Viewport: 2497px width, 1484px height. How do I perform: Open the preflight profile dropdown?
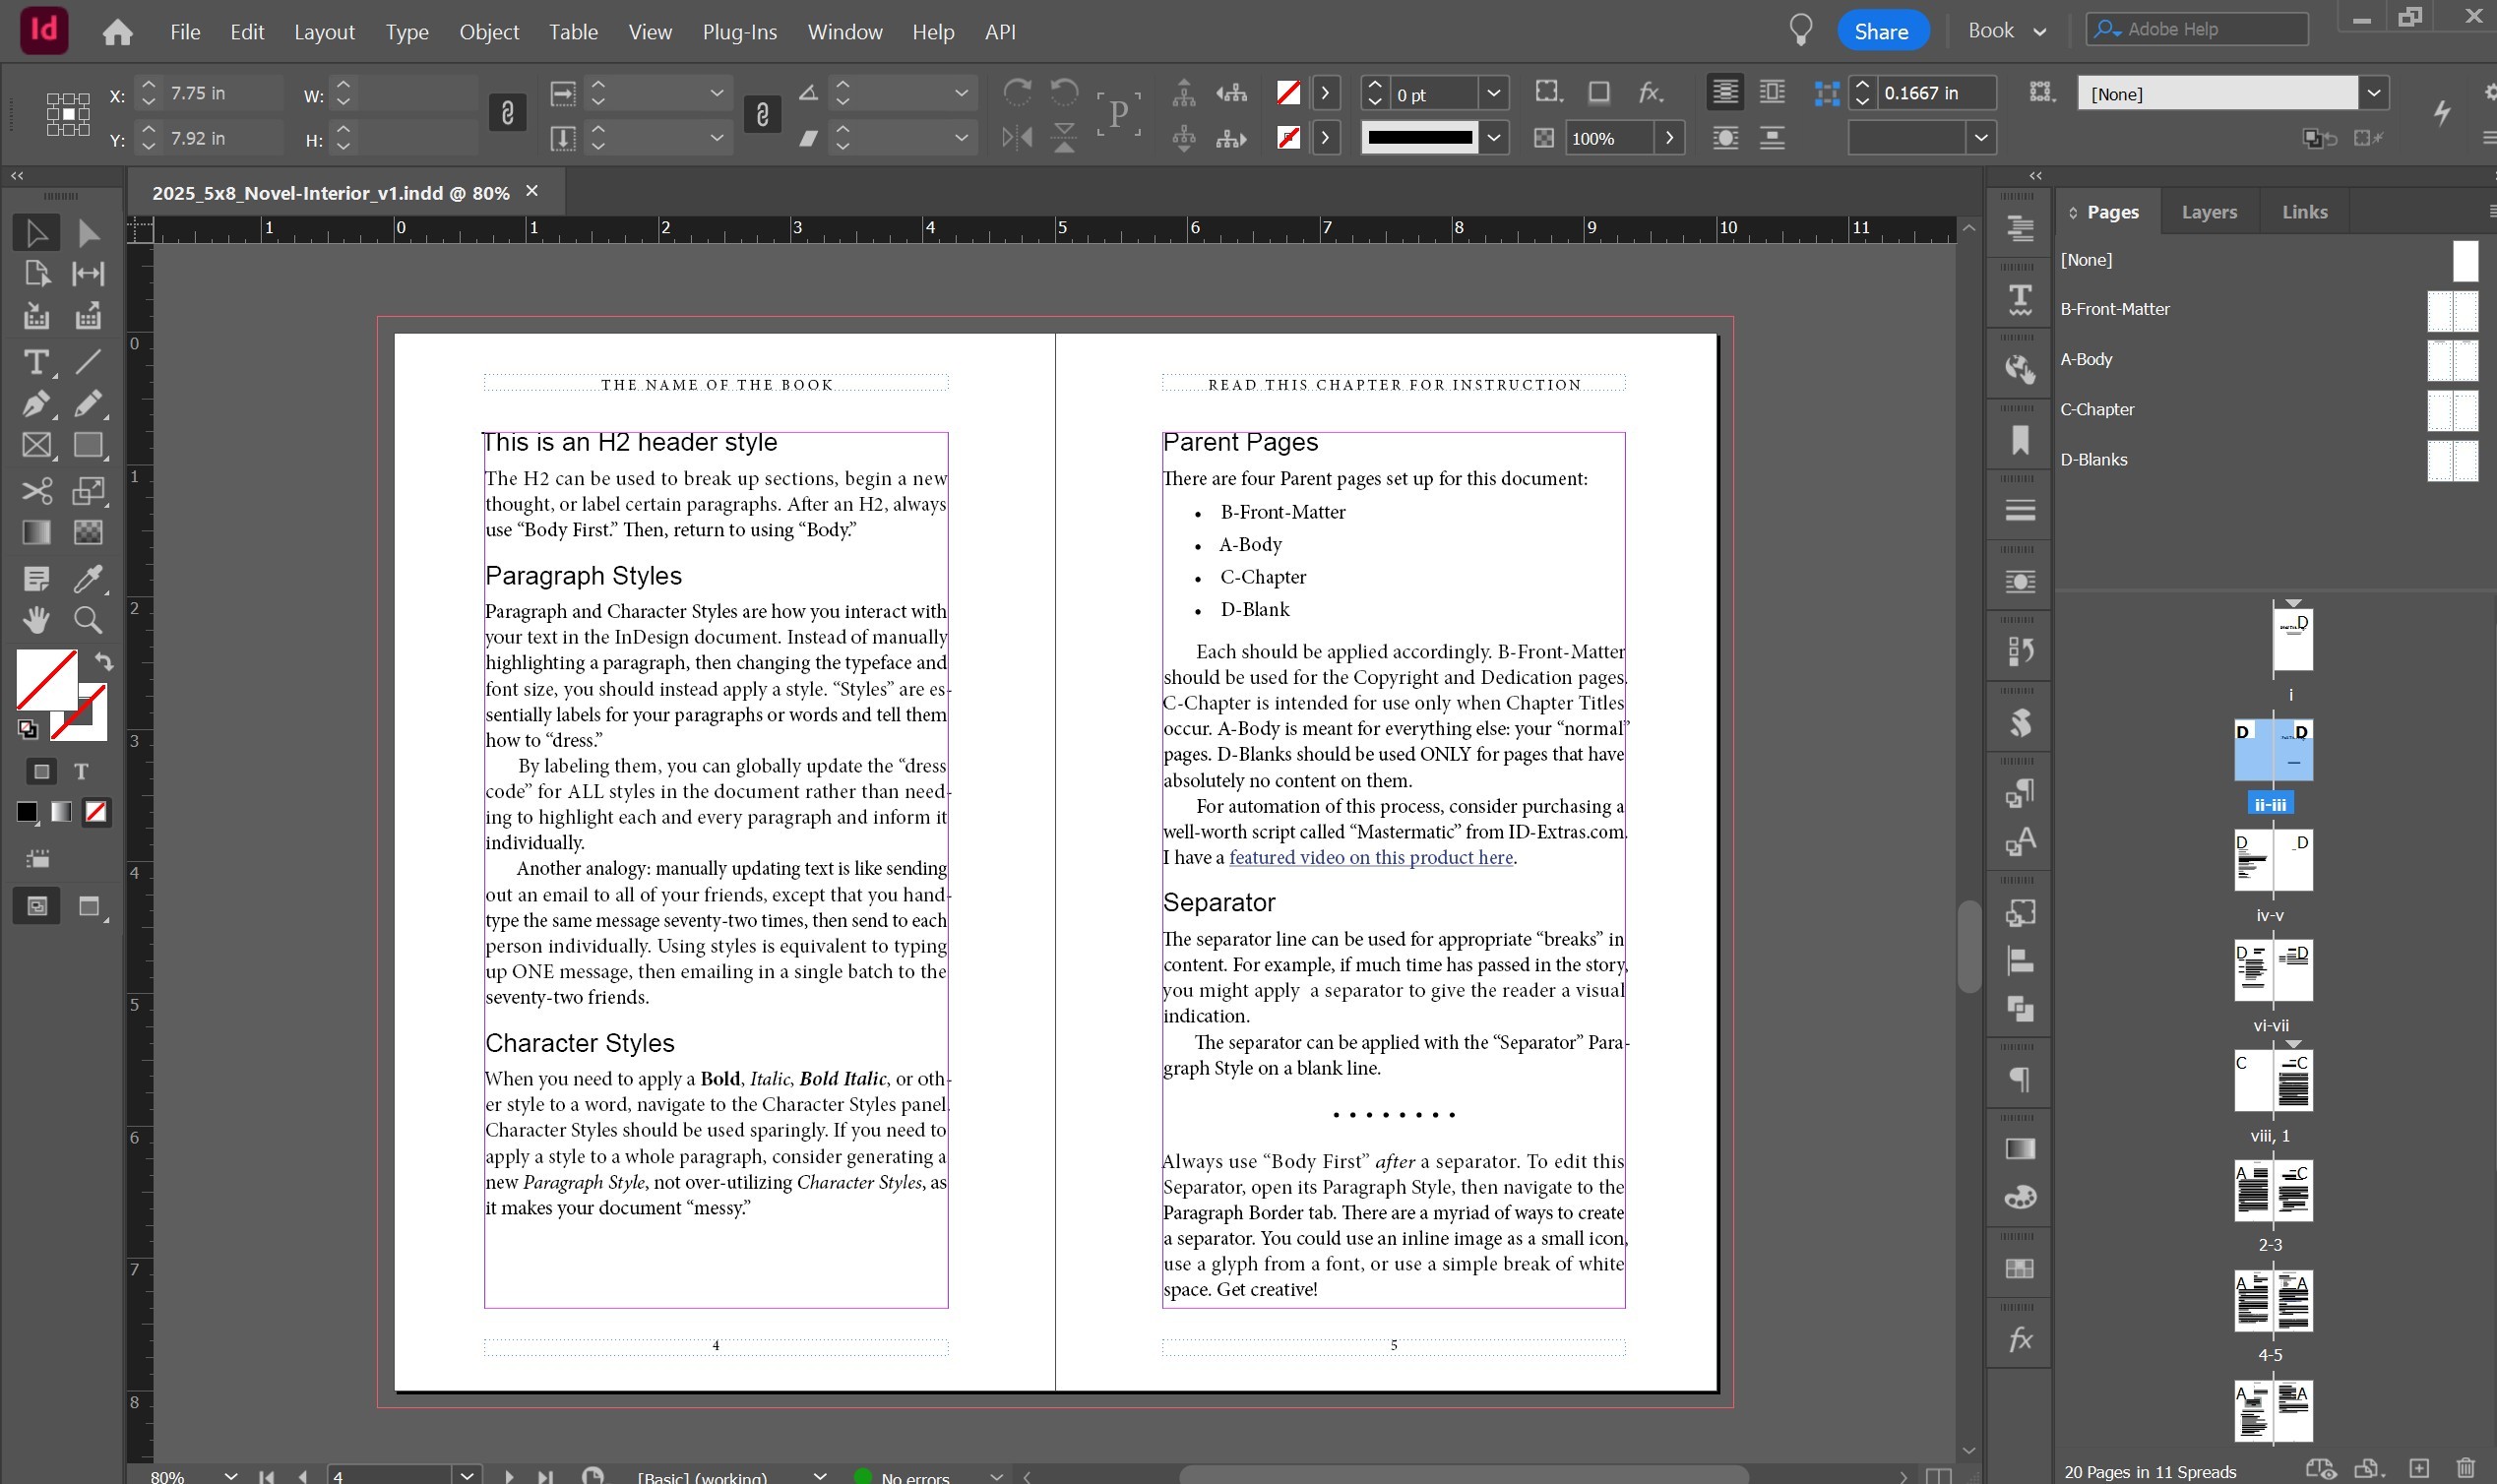click(820, 1475)
